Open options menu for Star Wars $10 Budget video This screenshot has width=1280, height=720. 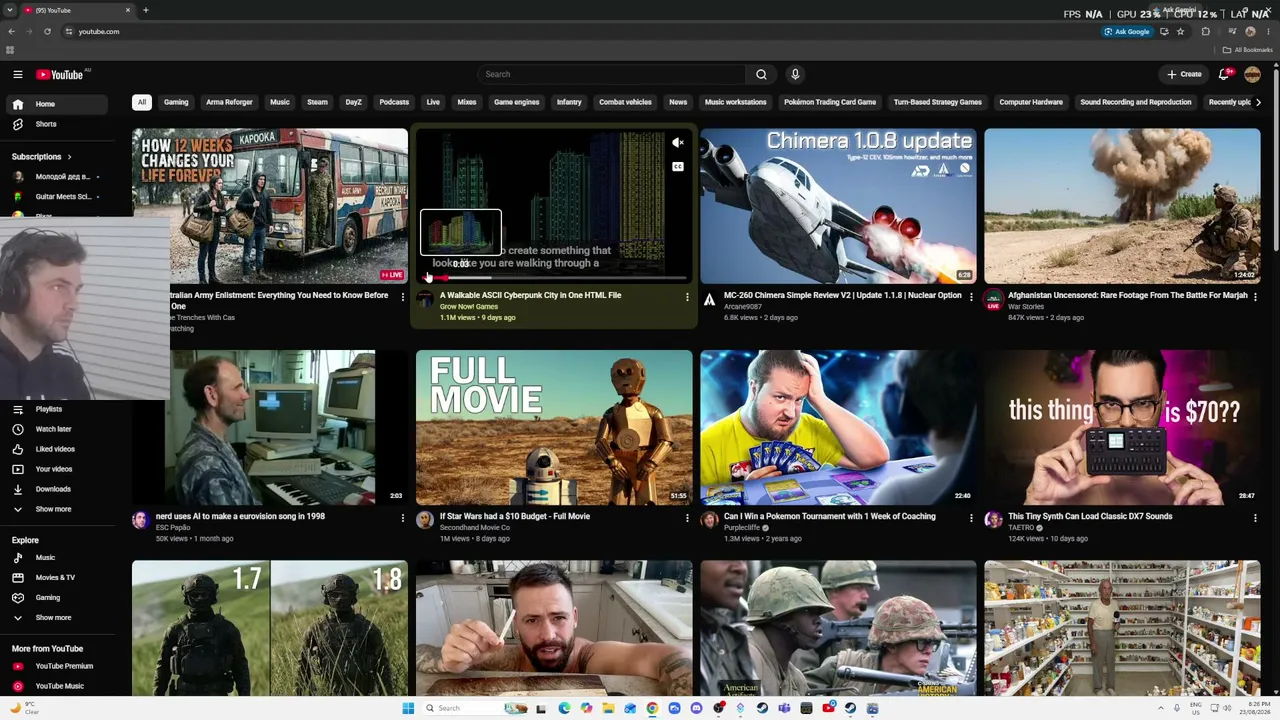pyautogui.click(x=687, y=518)
